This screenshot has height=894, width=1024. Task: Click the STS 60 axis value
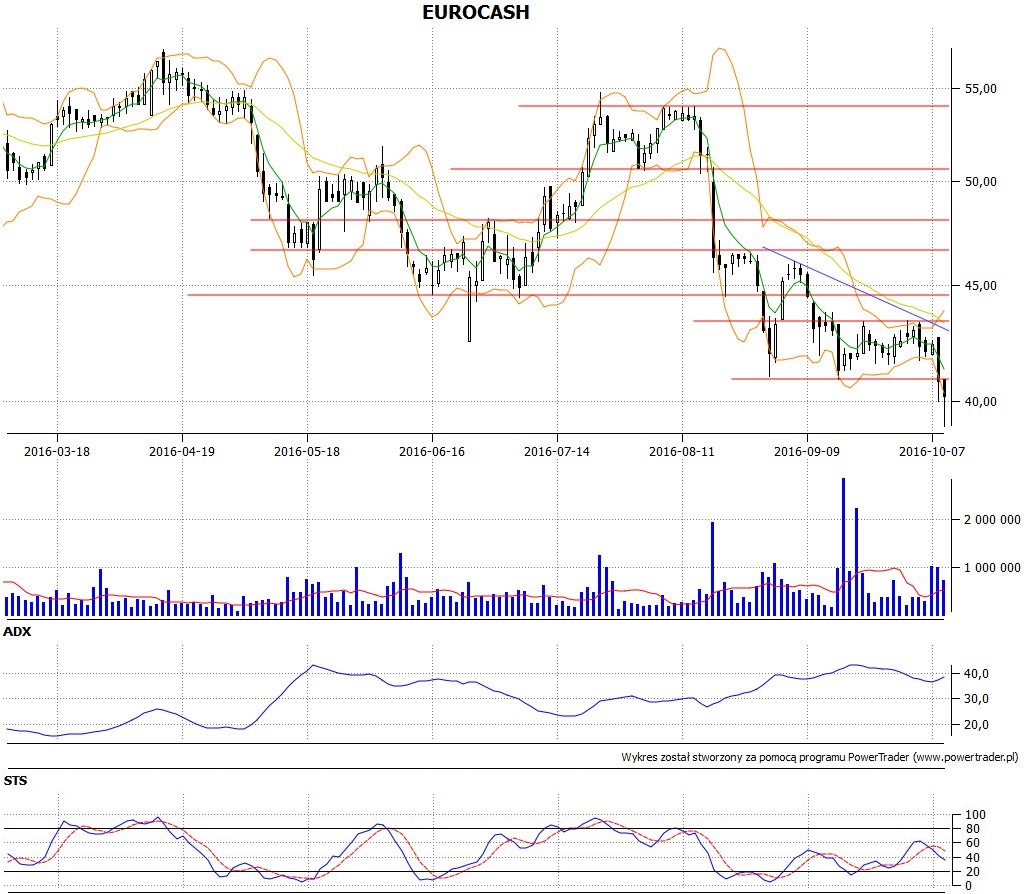pyautogui.click(x=972, y=843)
